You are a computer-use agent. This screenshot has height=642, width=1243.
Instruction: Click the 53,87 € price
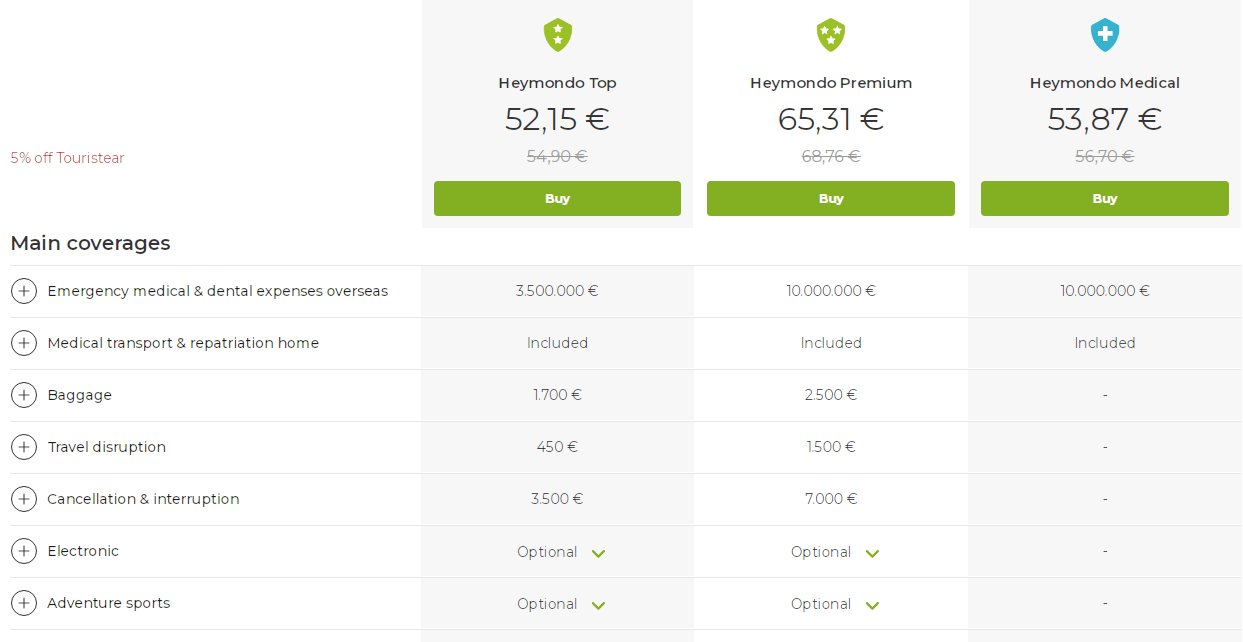click(1105, 119)
